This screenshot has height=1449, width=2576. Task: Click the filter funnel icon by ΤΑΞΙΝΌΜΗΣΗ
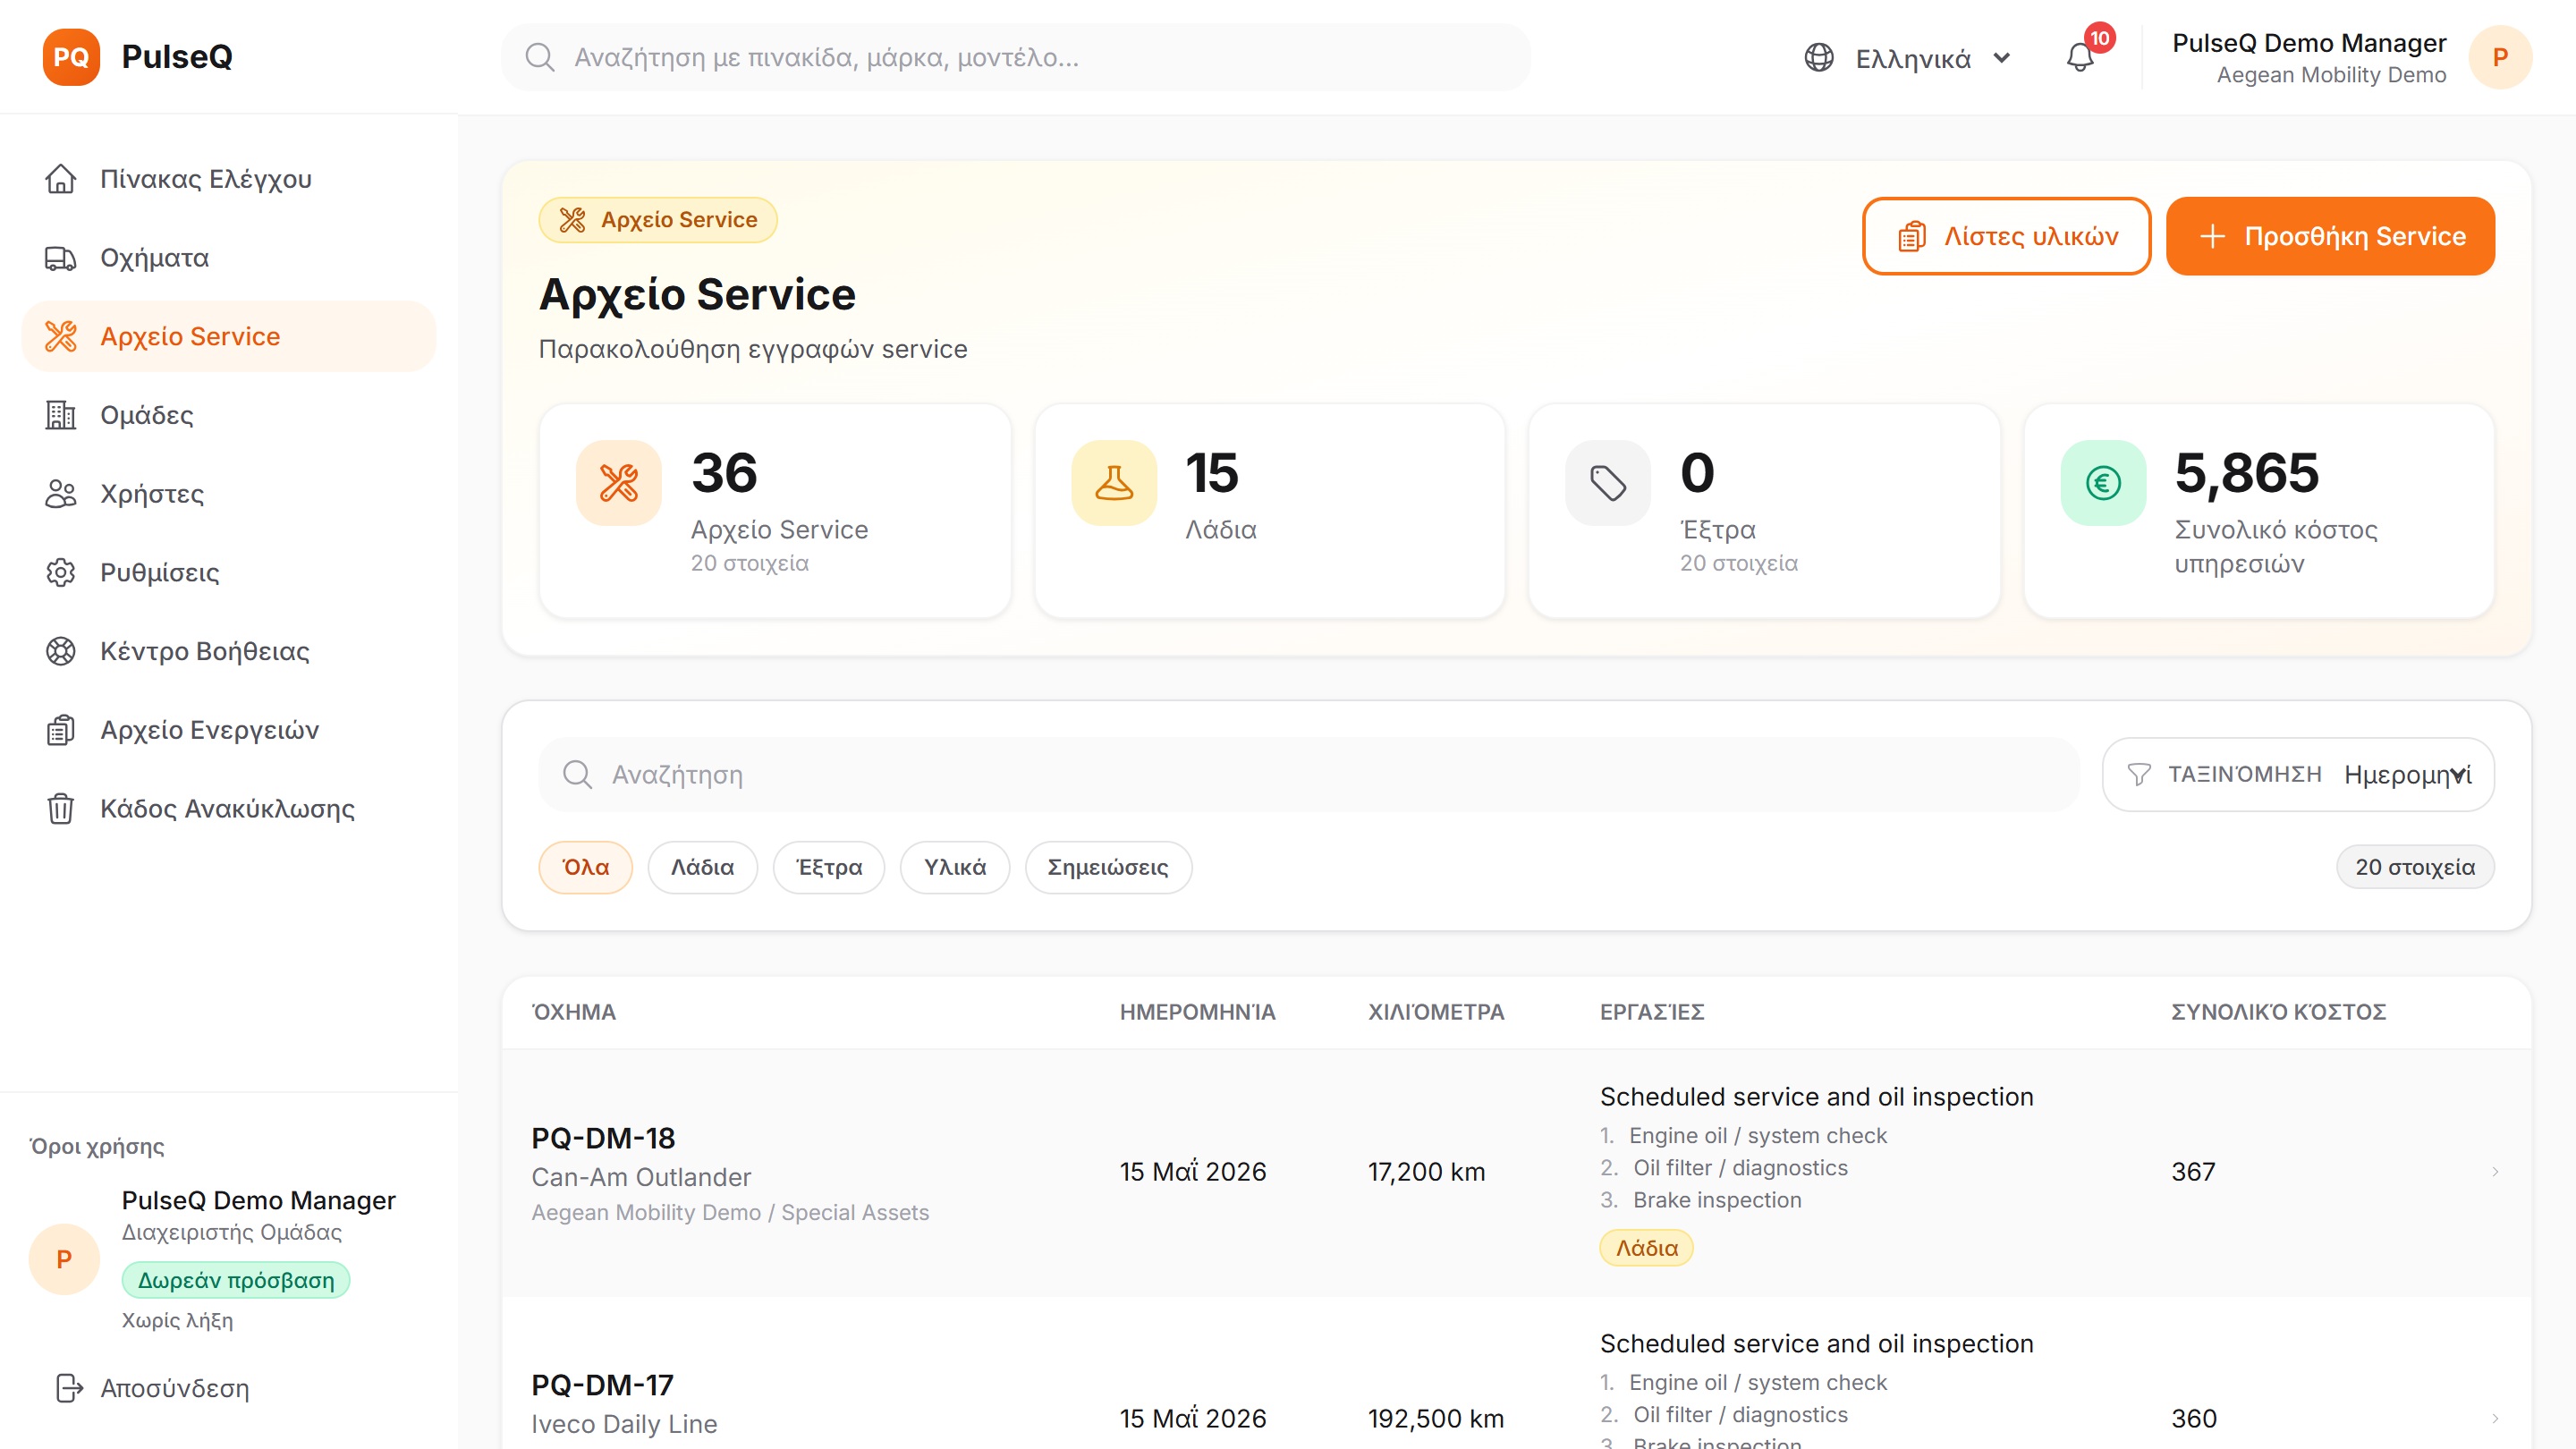pyautogui.click(x=2138, y=775)
